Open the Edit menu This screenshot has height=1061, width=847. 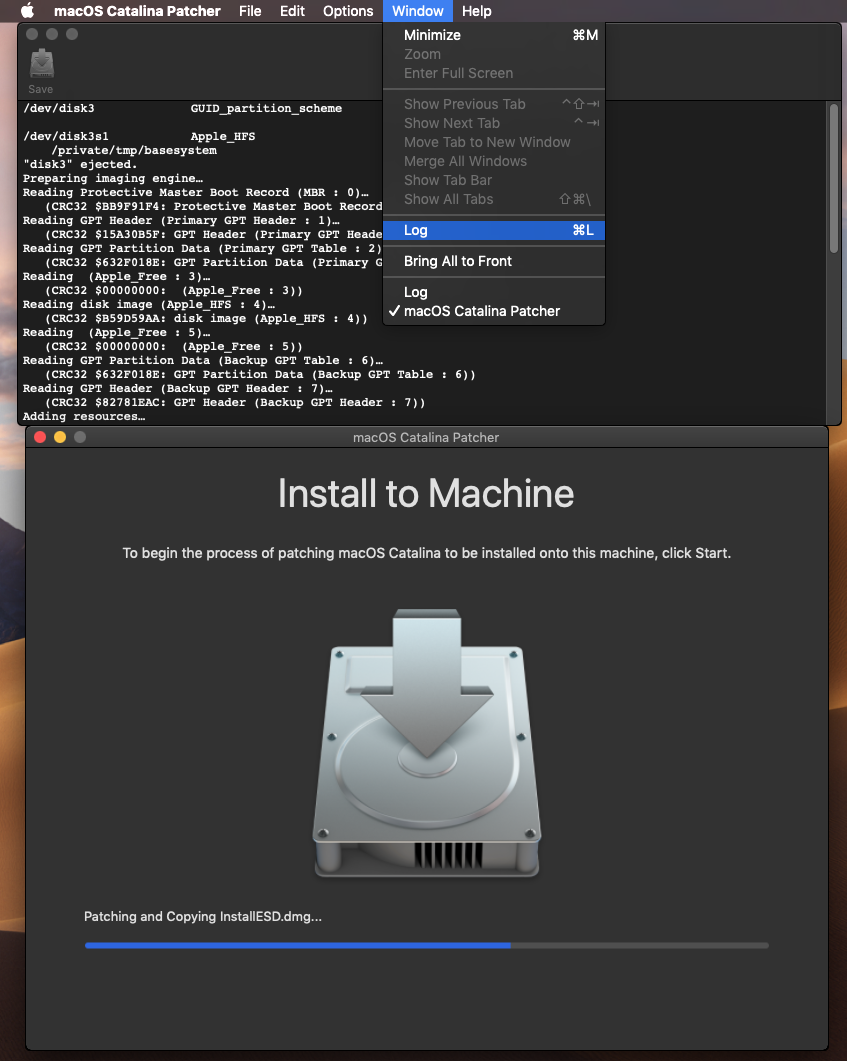(292, 11)
